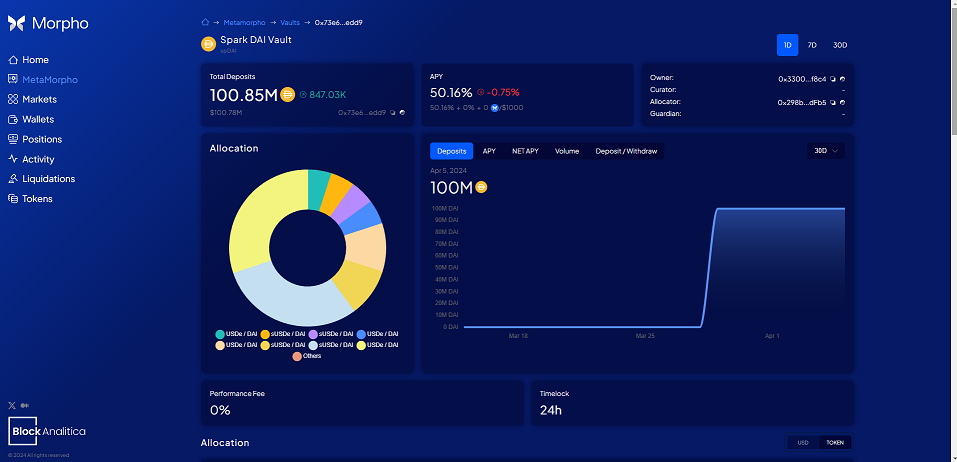Switch chart to the Deposits tab
The width and height of the screenshot is (957, 462).
pyautogui.click(x=452, y=151)
